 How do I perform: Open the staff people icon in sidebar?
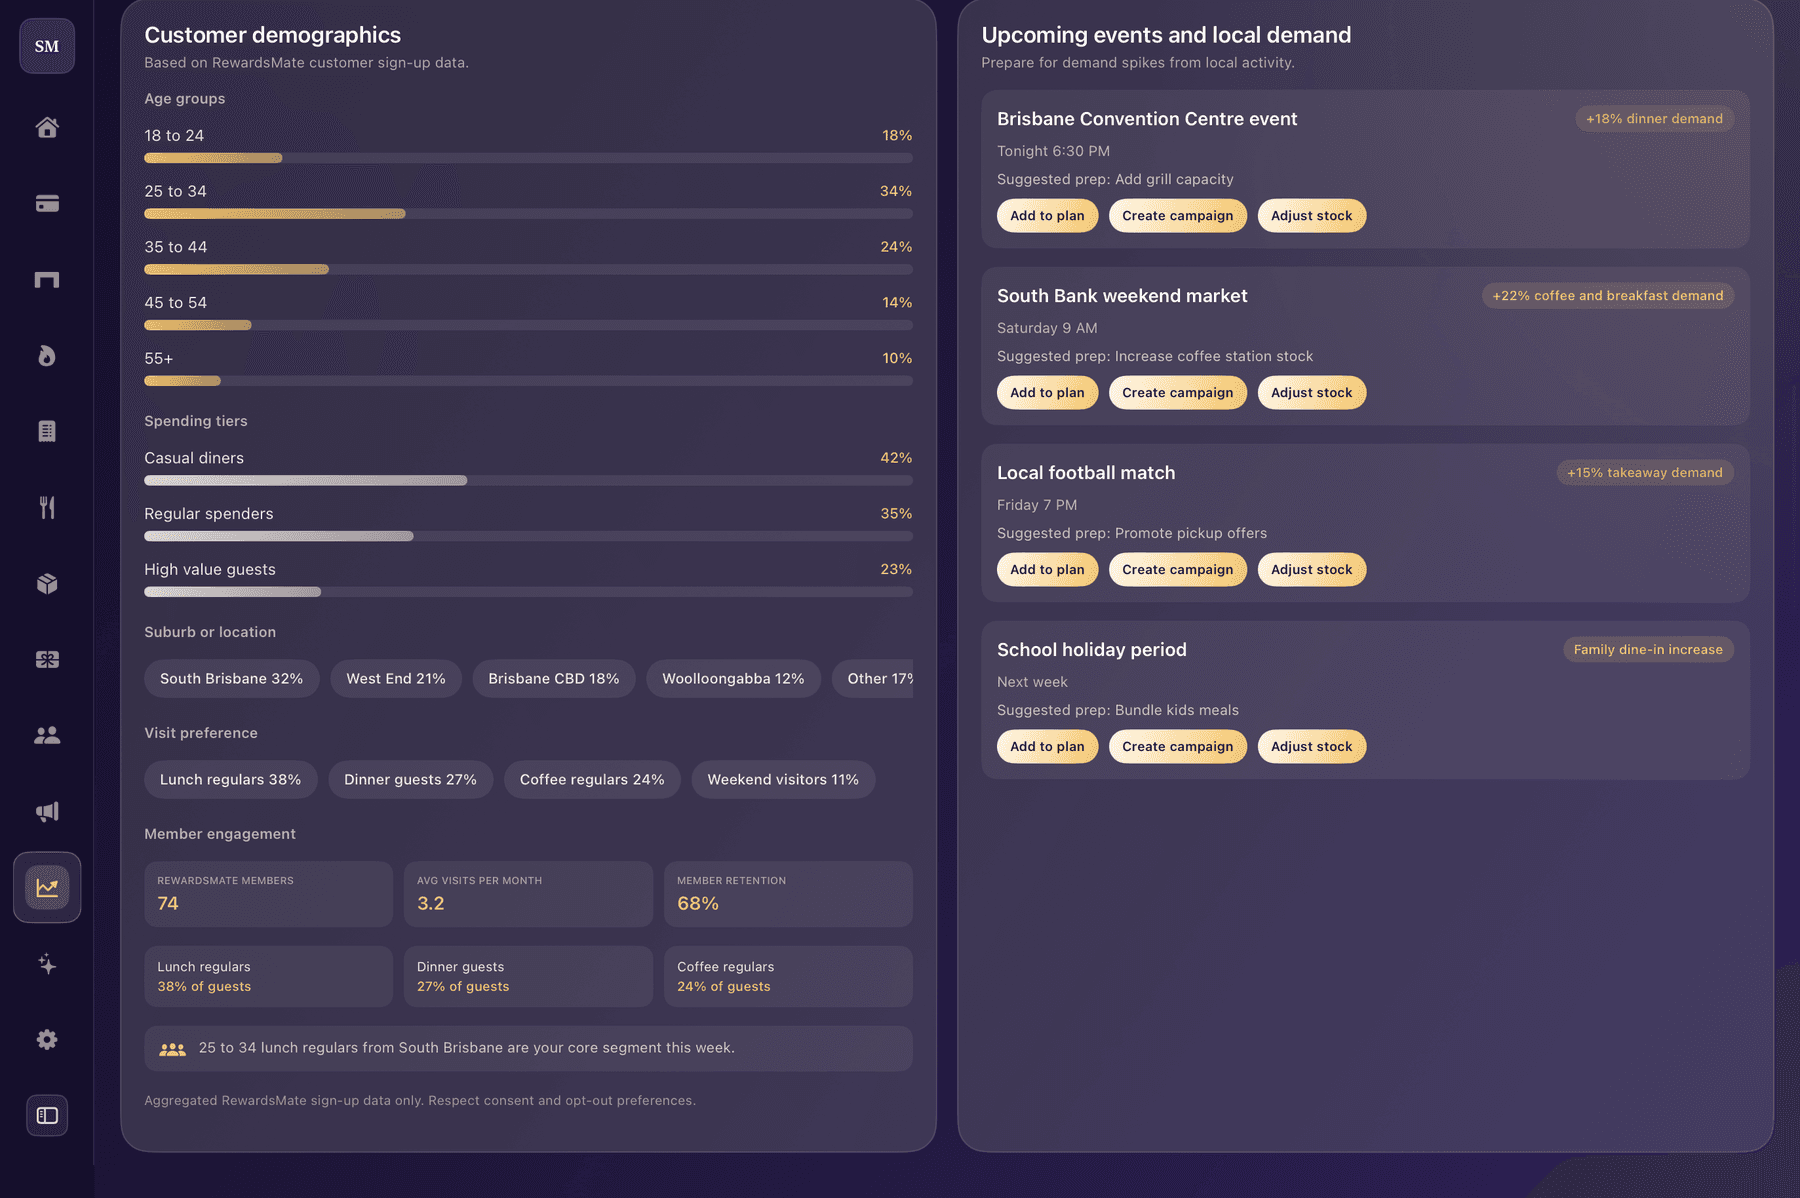[x=47, y=736]
